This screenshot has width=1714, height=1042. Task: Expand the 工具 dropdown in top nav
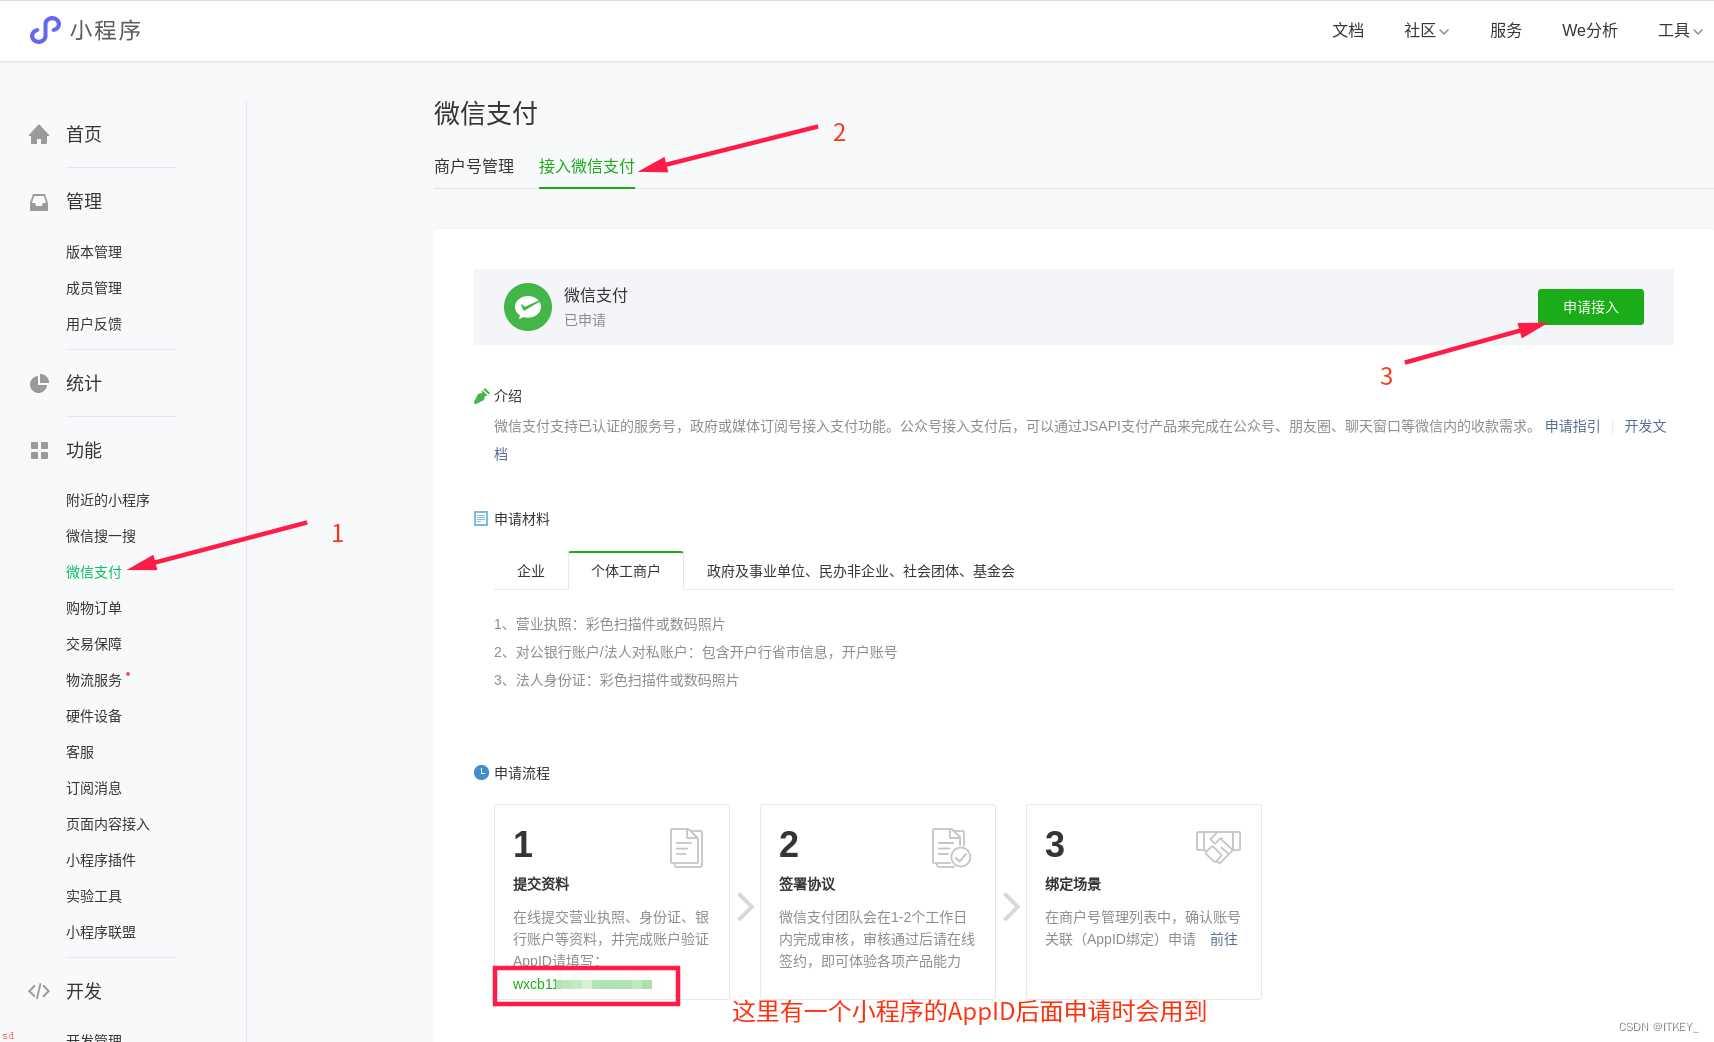click(1680, 31)
